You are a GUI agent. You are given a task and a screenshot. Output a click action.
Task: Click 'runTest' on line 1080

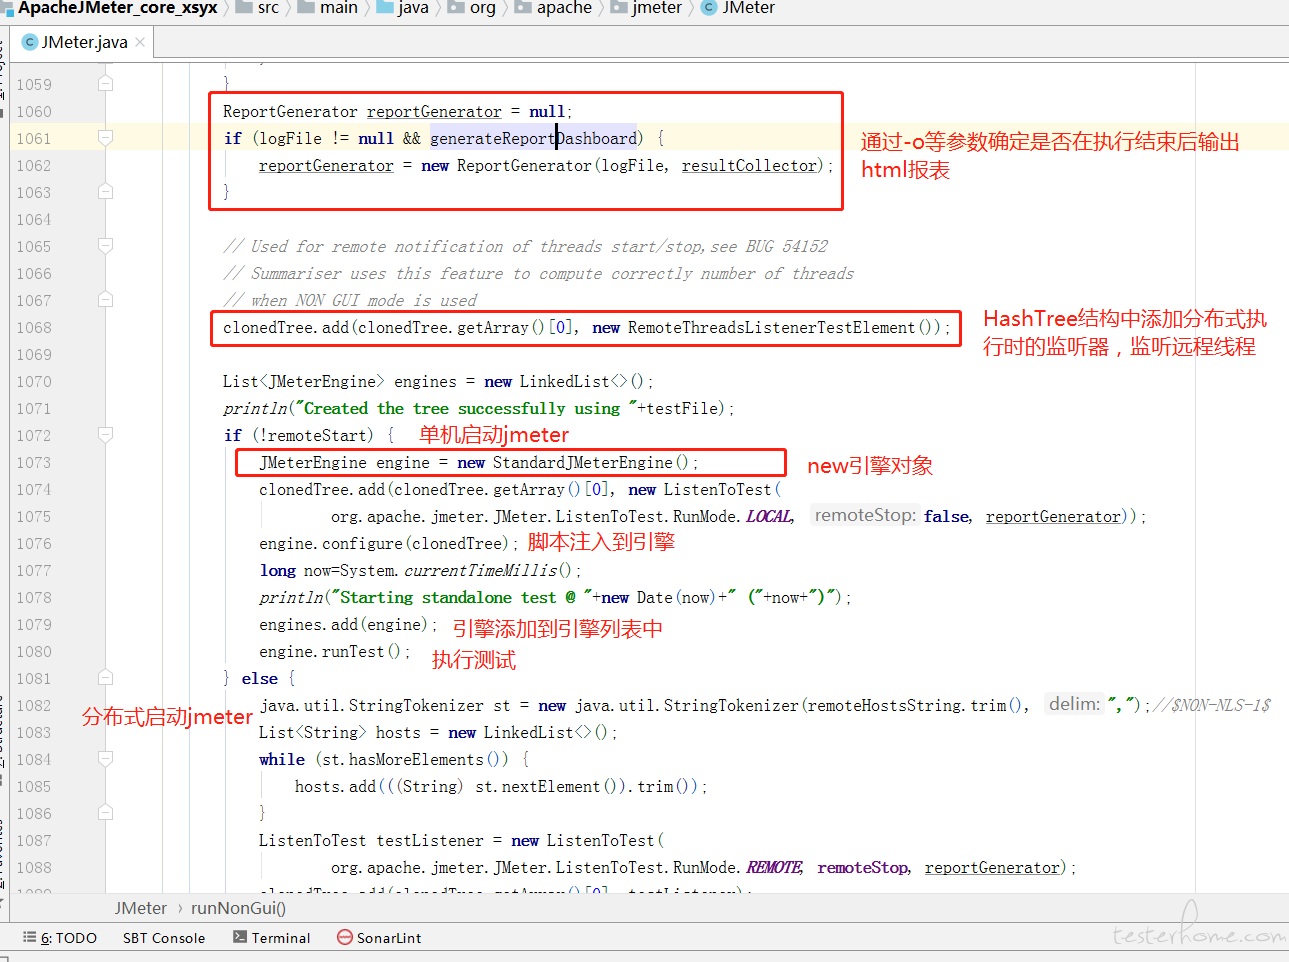tap(353, 652)
